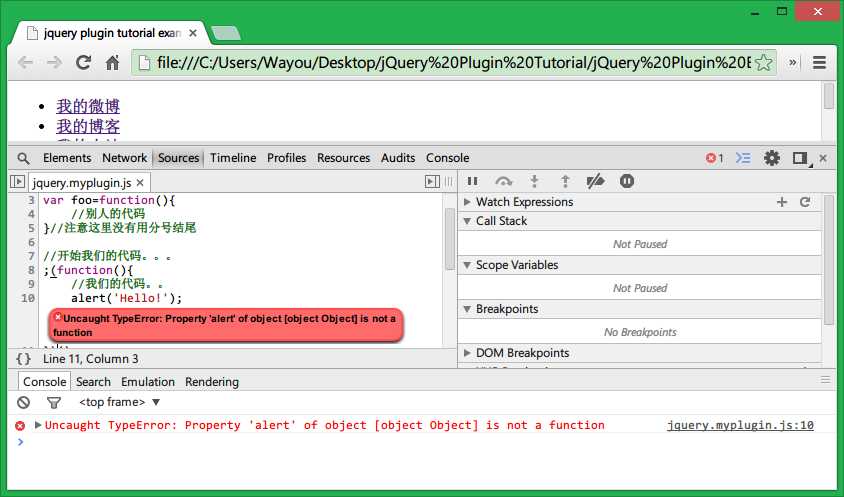This screenshot has height=497, width=844.
Task: Add a watch expression
Action: 782,202
